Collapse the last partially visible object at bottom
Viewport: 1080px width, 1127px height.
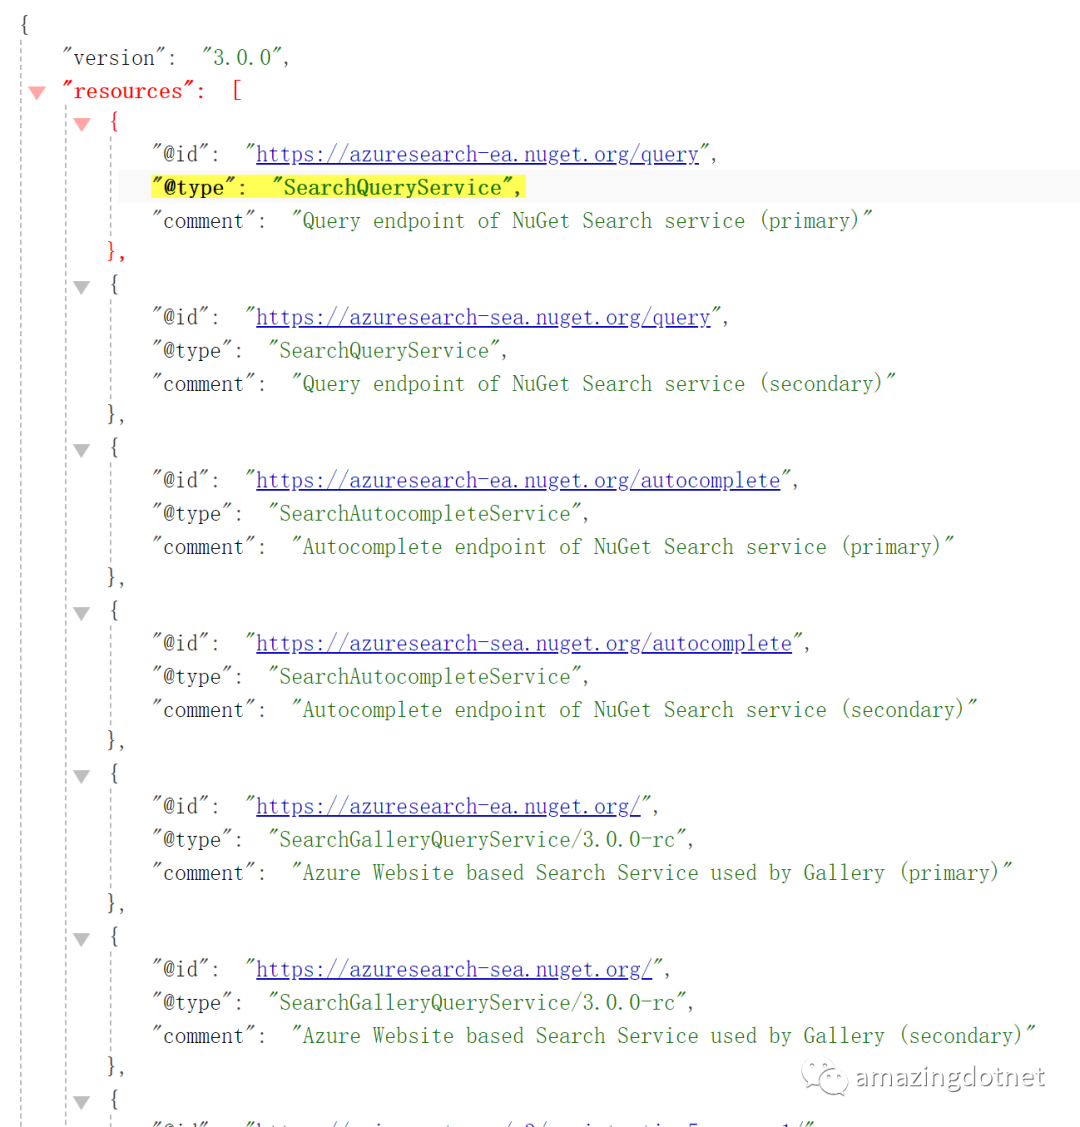[x=82, y=1102]
